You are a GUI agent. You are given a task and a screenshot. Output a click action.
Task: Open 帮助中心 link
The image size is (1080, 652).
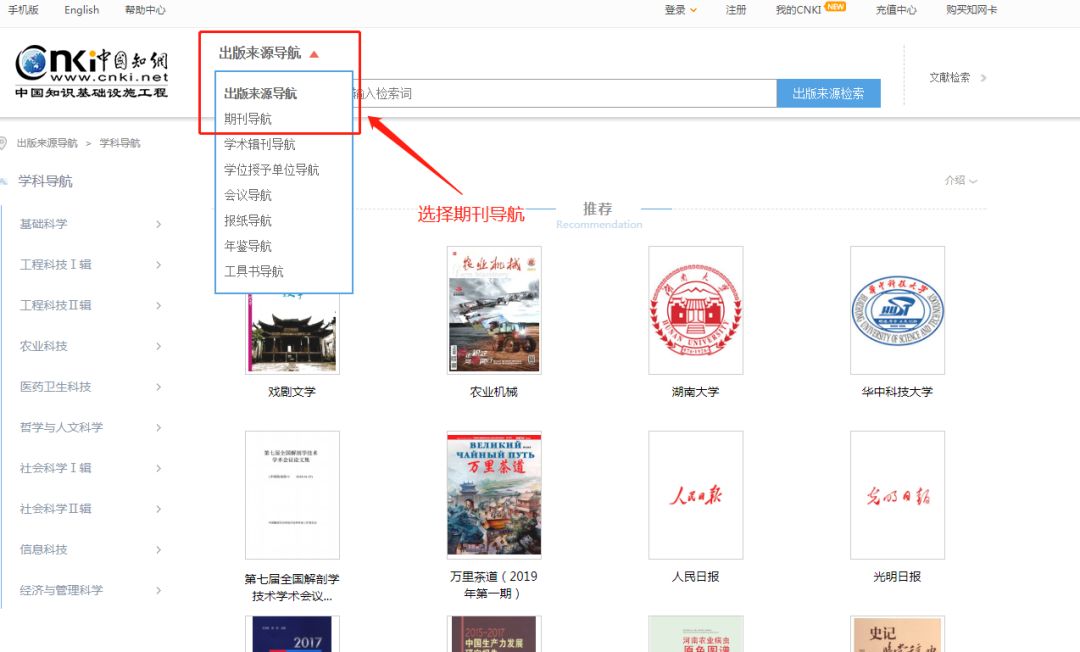tap(145, 10)
